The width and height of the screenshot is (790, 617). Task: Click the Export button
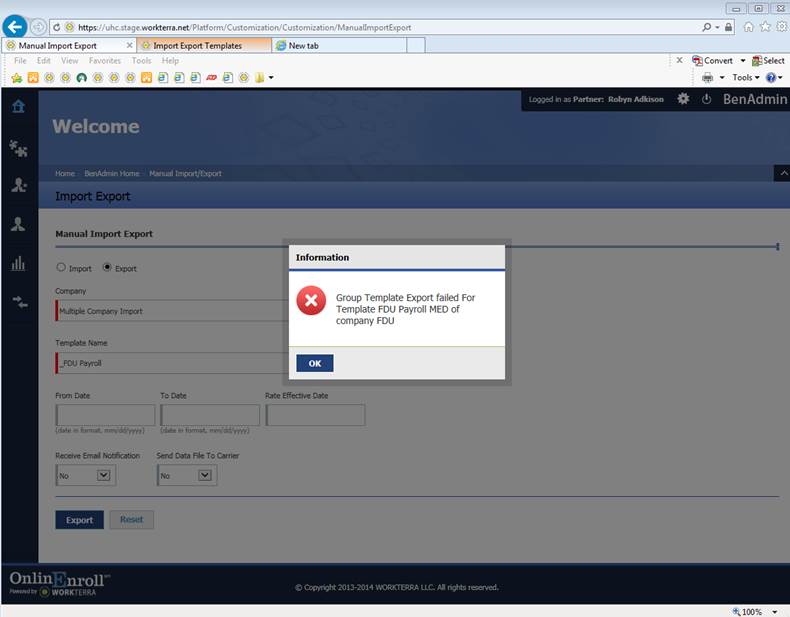pos(79,520)
